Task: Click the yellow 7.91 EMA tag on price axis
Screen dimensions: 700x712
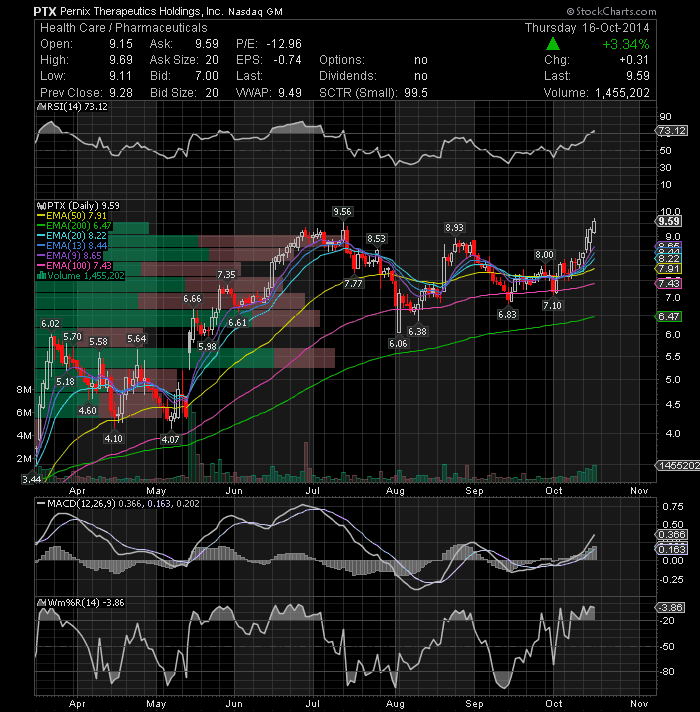Action: pos(669,269)
